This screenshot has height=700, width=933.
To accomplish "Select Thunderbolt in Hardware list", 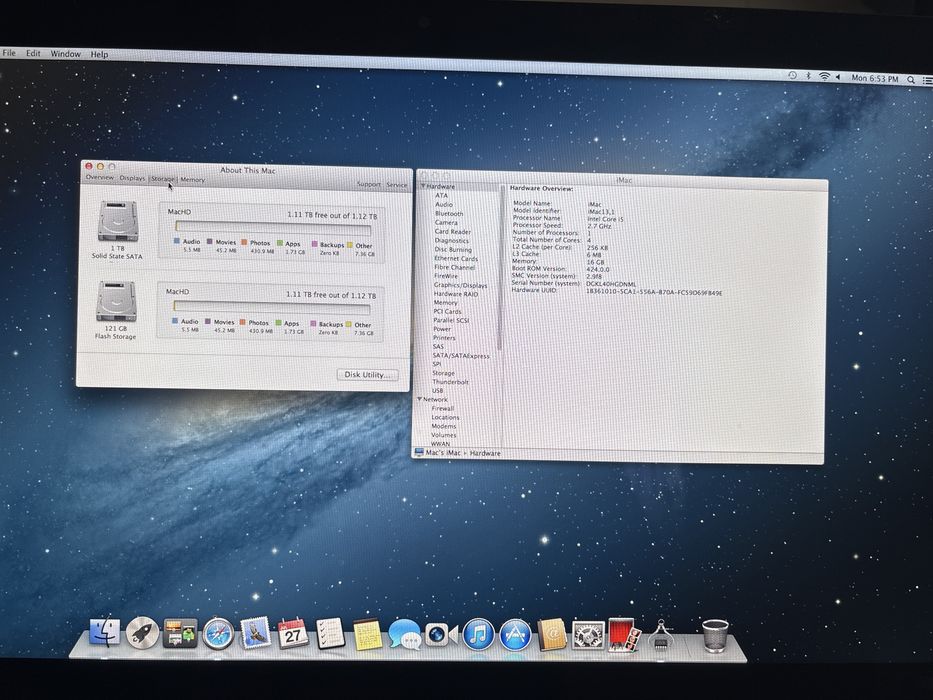I will point(450,382).
